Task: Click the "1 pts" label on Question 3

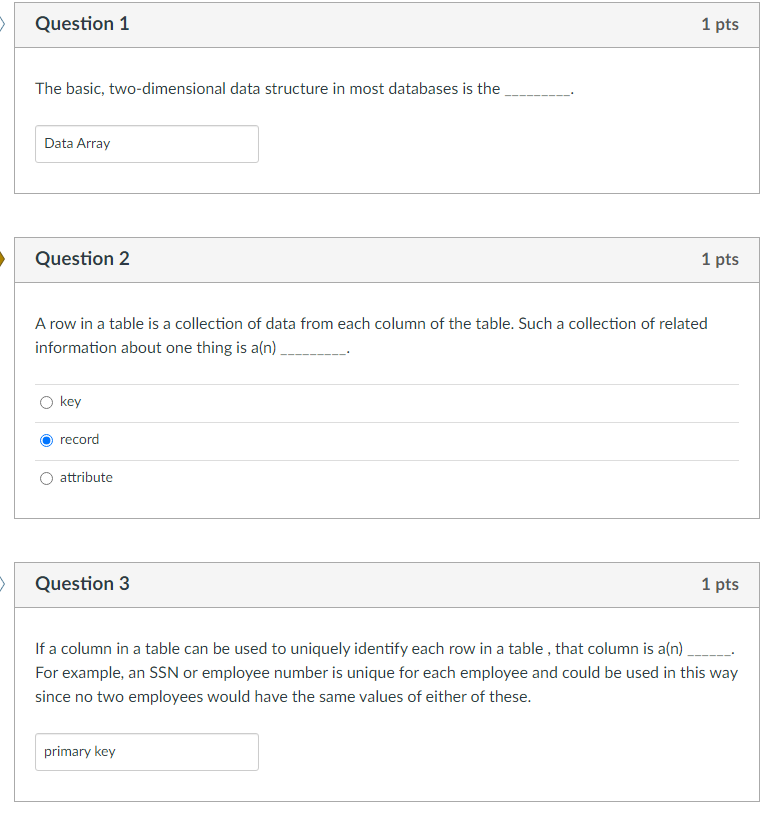Action: 720,583
